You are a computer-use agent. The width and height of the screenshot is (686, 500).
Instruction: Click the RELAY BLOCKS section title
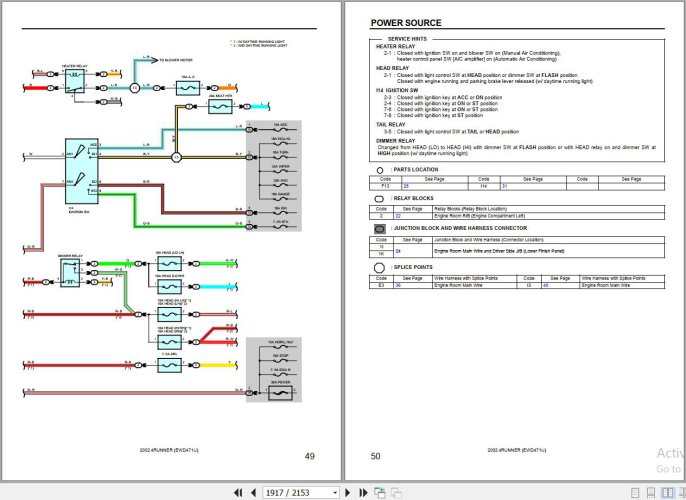point(412,199)
